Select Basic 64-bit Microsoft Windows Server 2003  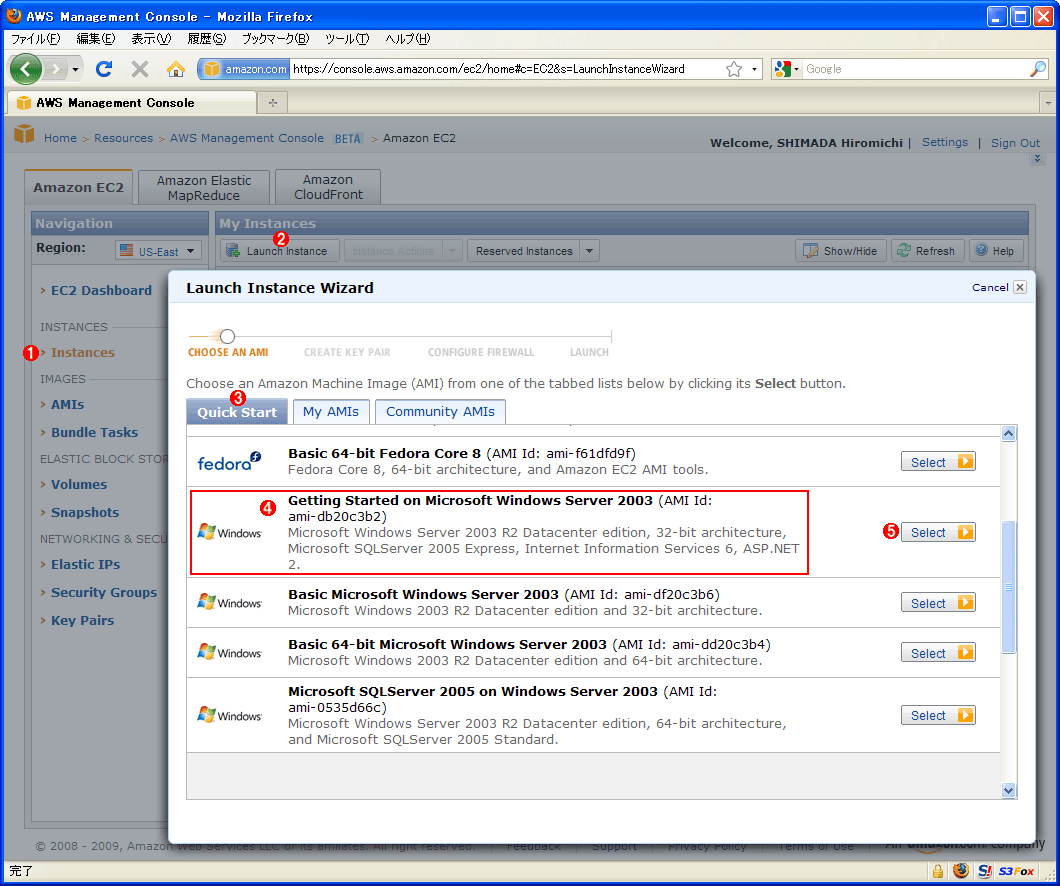[938, 653]
